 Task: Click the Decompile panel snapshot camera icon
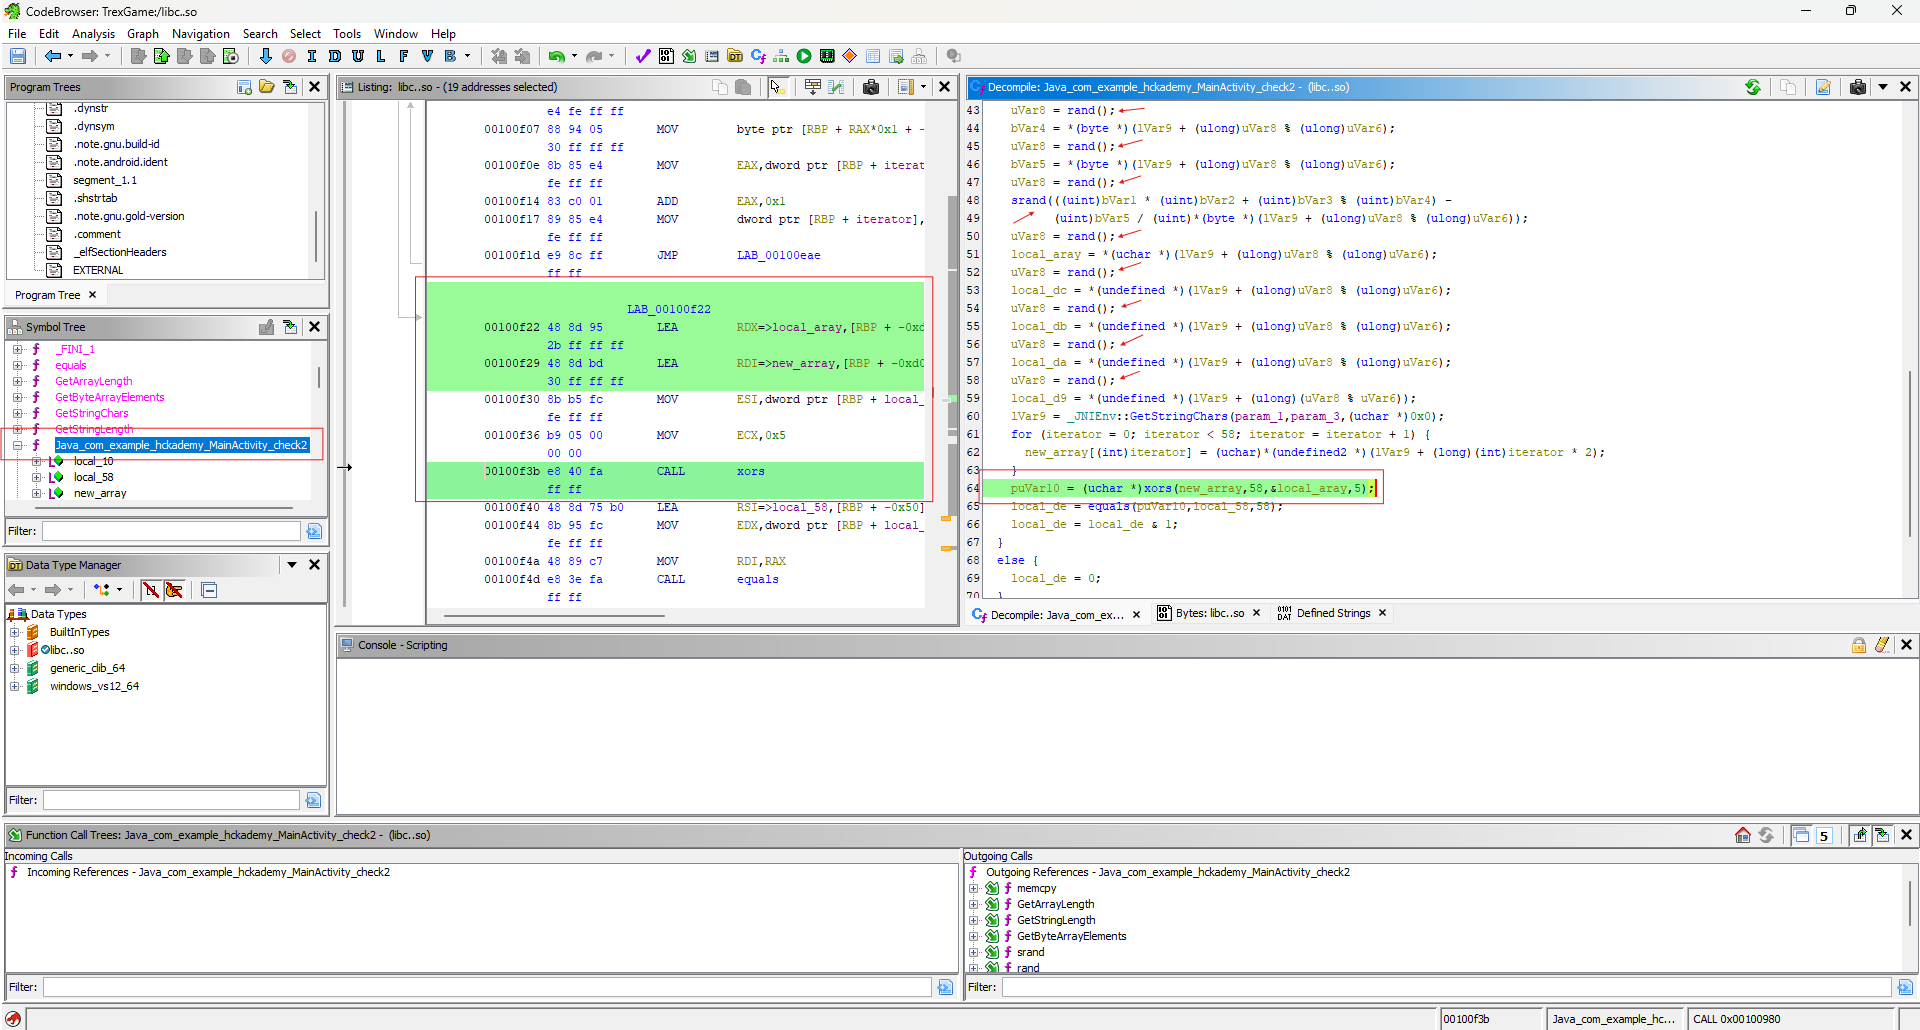[1858, 87]
